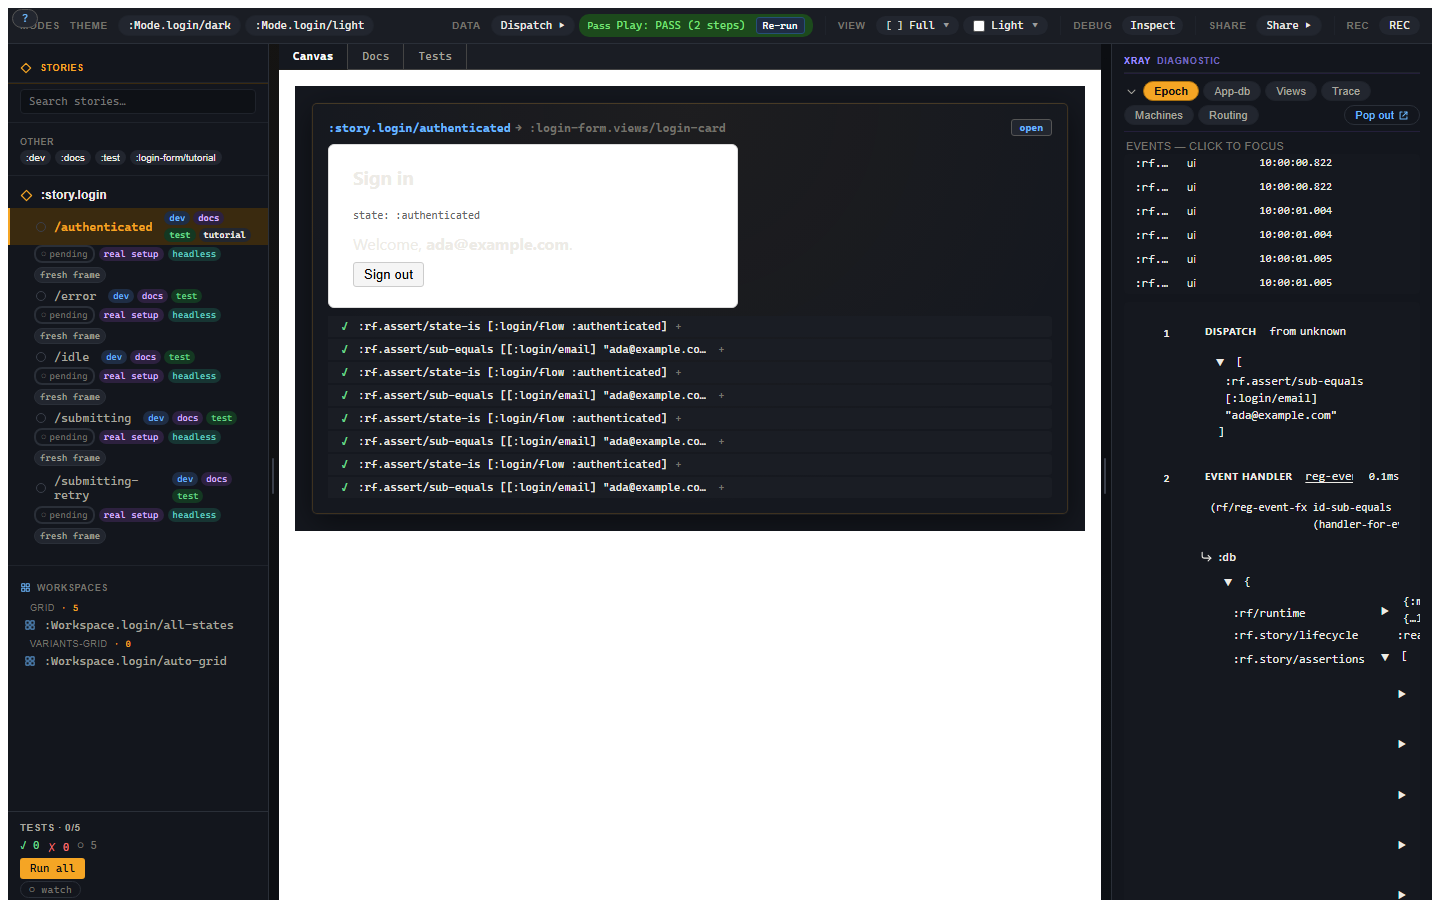The width and height of the screenshot is (1440, 900).
Task: Open :Workspace.login/auto-grid workspace
Action: click(x=136, y=661)
